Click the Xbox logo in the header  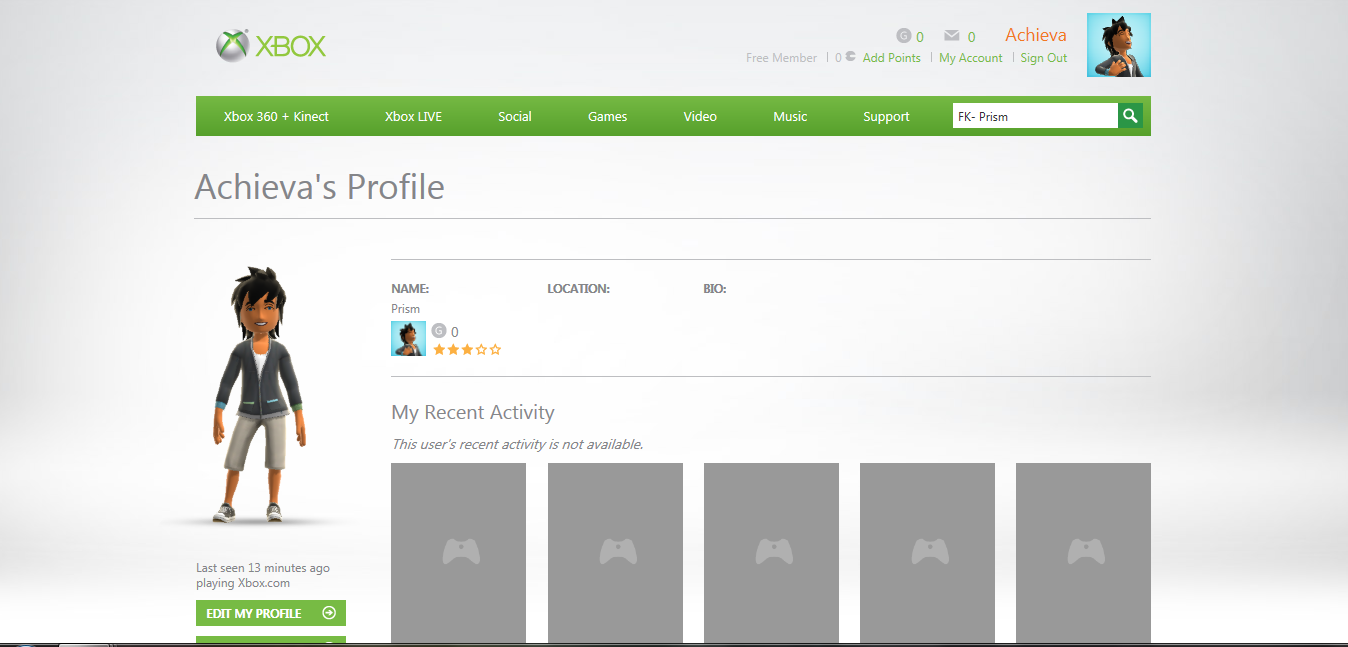(271, 46)
